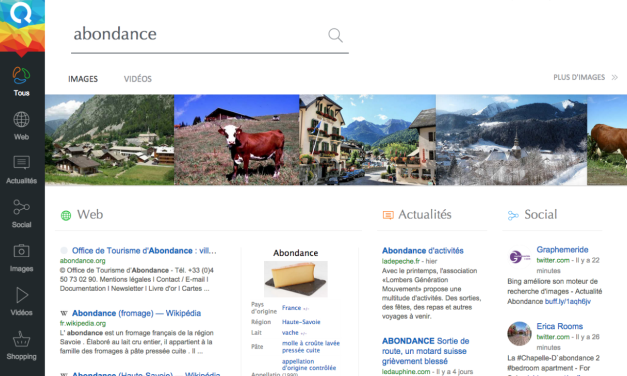Open the ladepeche.fr source link
The width and height of the screenshot is (627, 376).
(401, 261)
